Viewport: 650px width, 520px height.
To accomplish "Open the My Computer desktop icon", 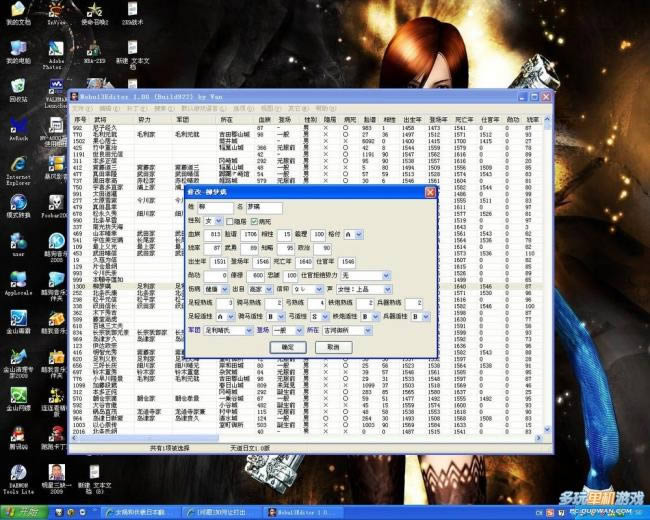I will 18,52.
